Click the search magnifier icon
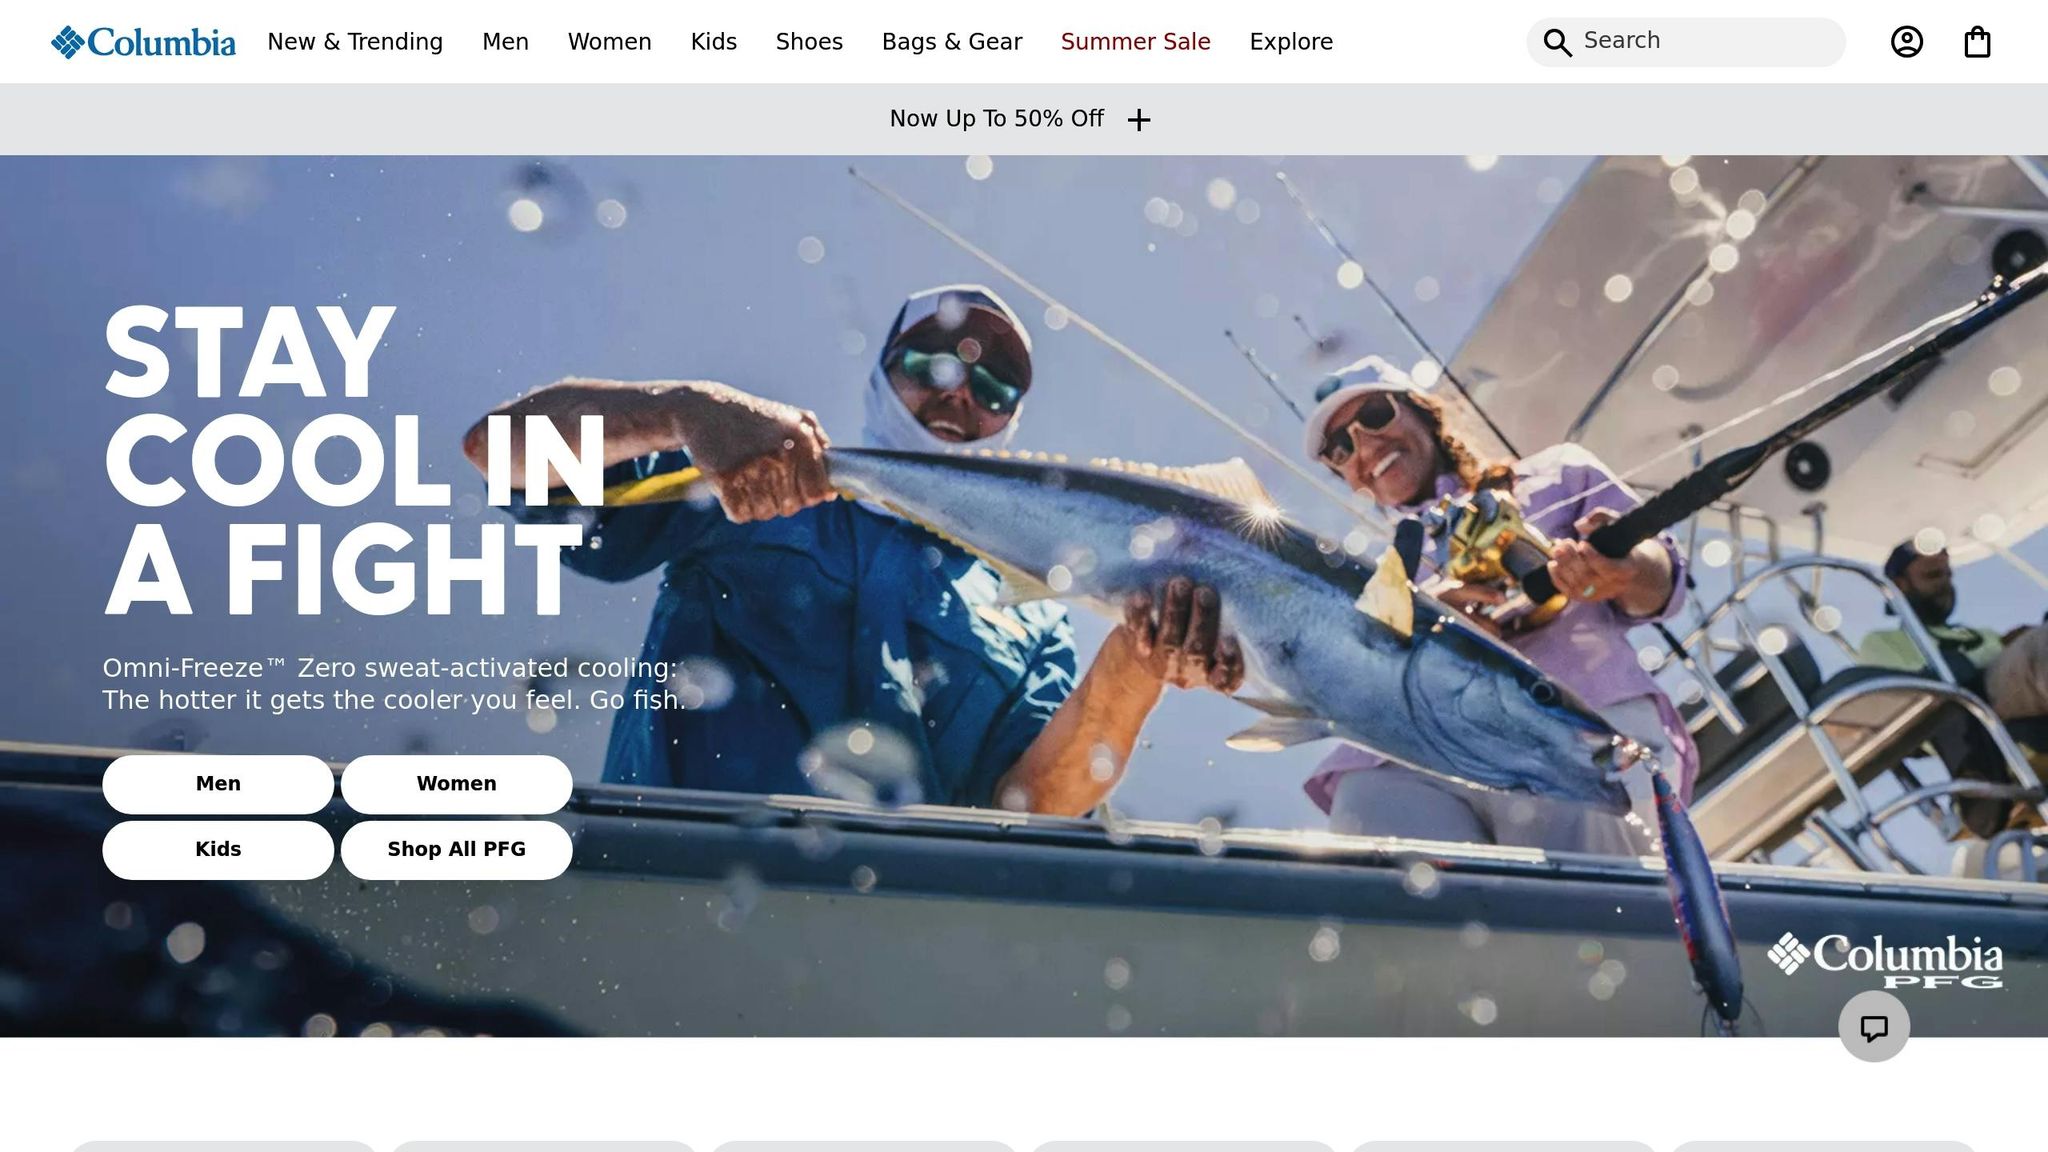2048x1152 pixels. pos(1557,42)
